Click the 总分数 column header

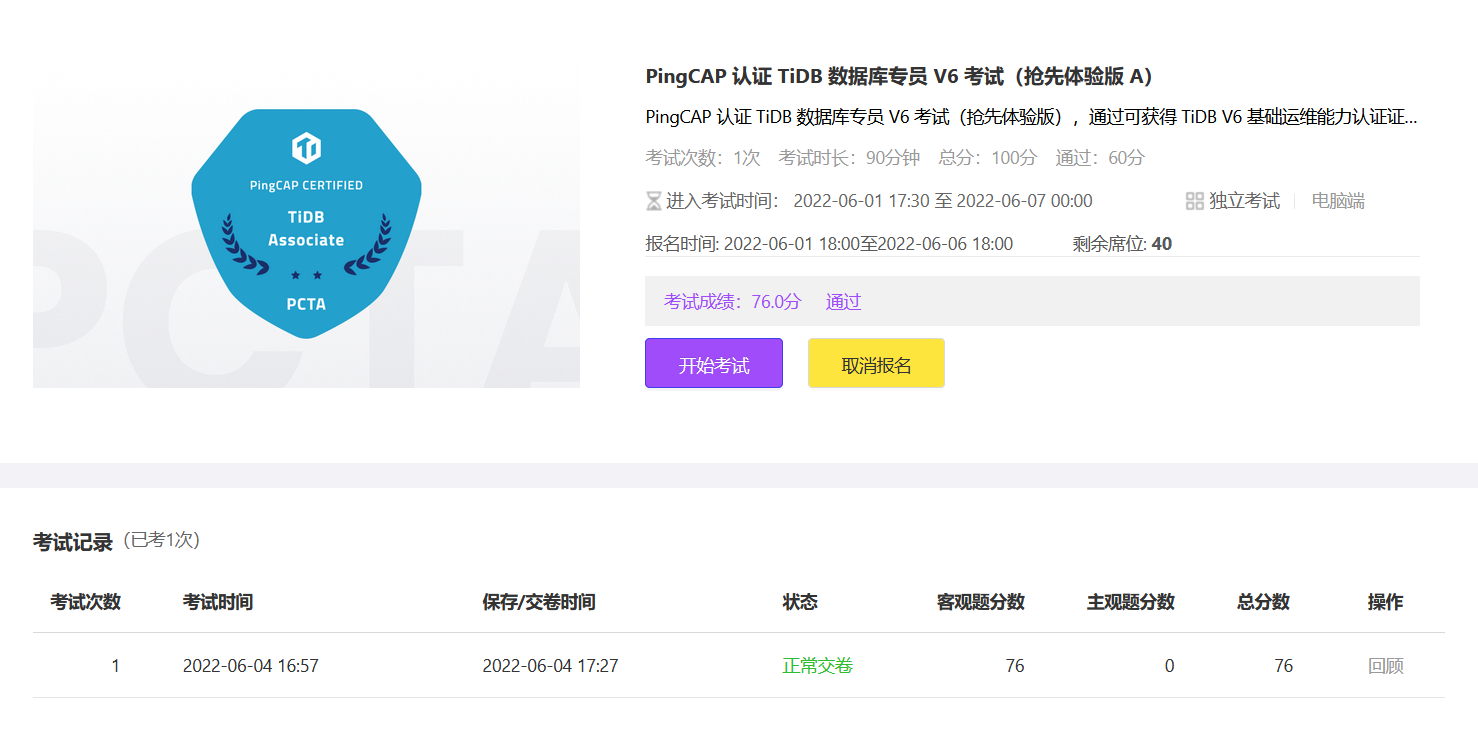point(1263,602)
